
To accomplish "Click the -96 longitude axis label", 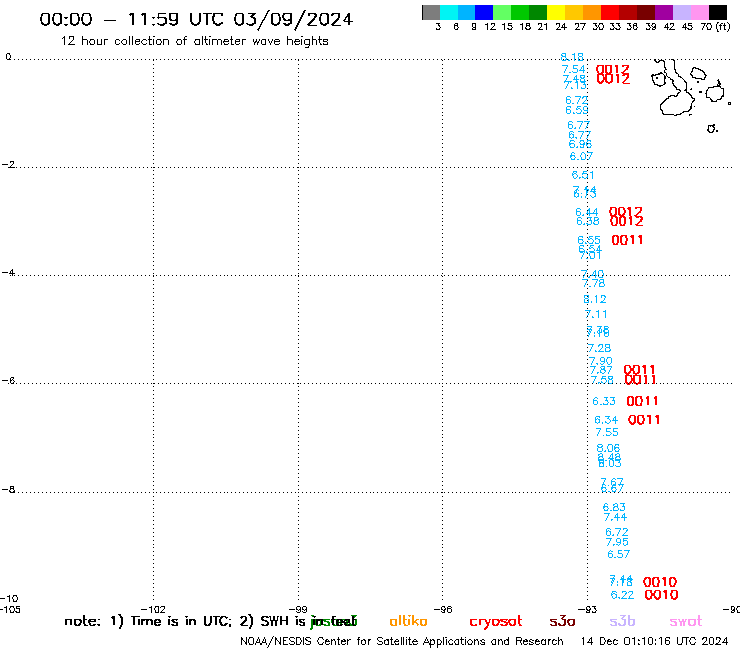I will tap(443, 609).
